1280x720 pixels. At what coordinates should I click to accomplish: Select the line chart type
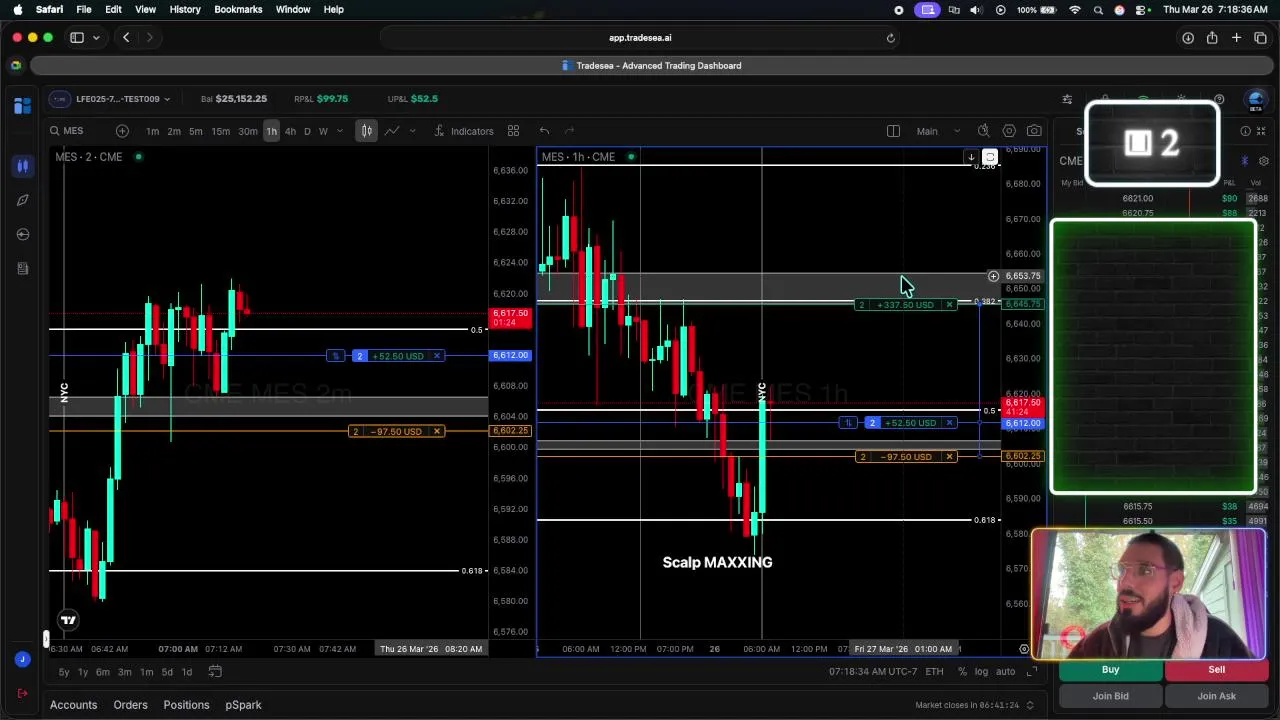click(392, 131)
